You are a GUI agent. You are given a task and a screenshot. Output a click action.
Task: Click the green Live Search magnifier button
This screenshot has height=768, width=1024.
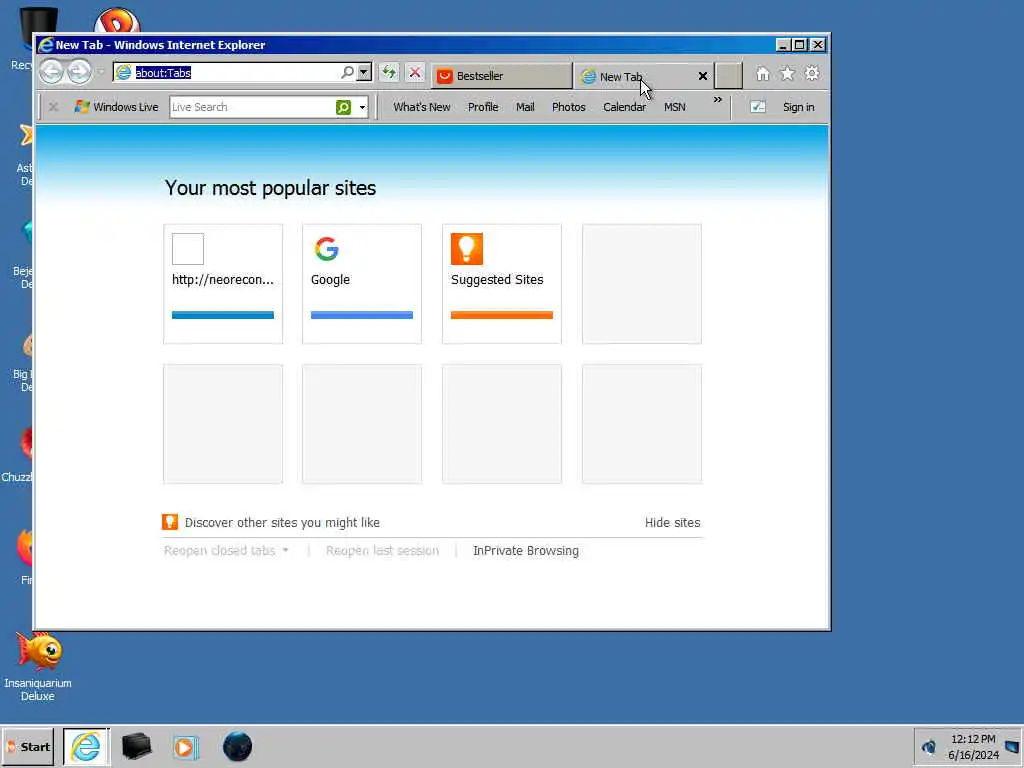(x=344, y=107)
